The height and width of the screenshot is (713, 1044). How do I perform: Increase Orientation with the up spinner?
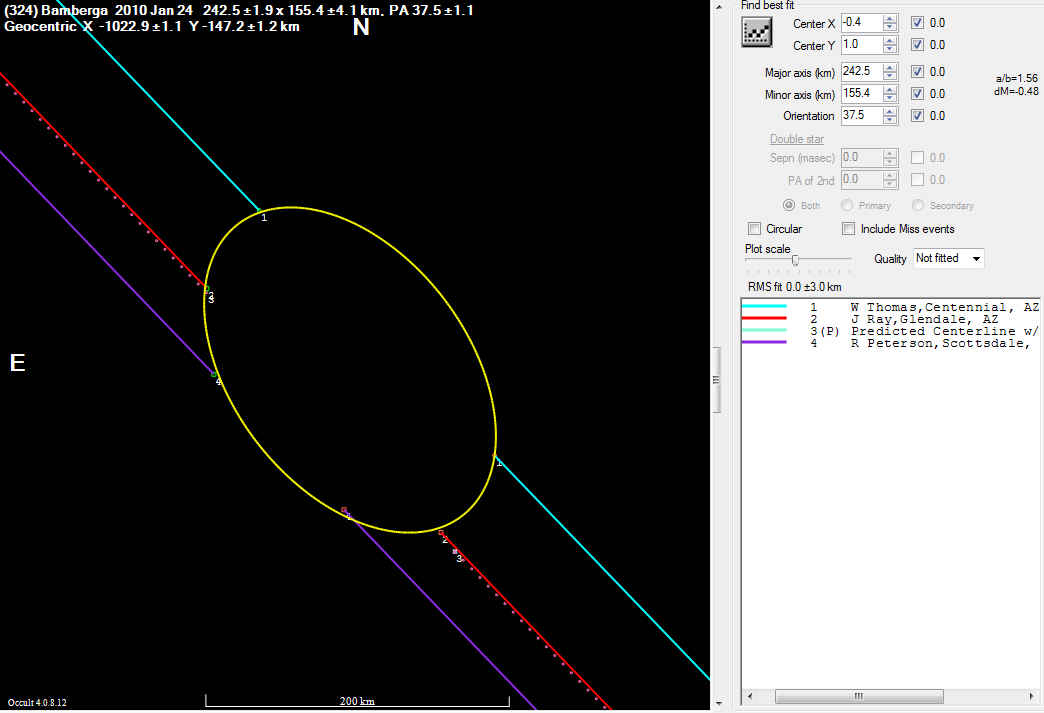coord(891,111)
